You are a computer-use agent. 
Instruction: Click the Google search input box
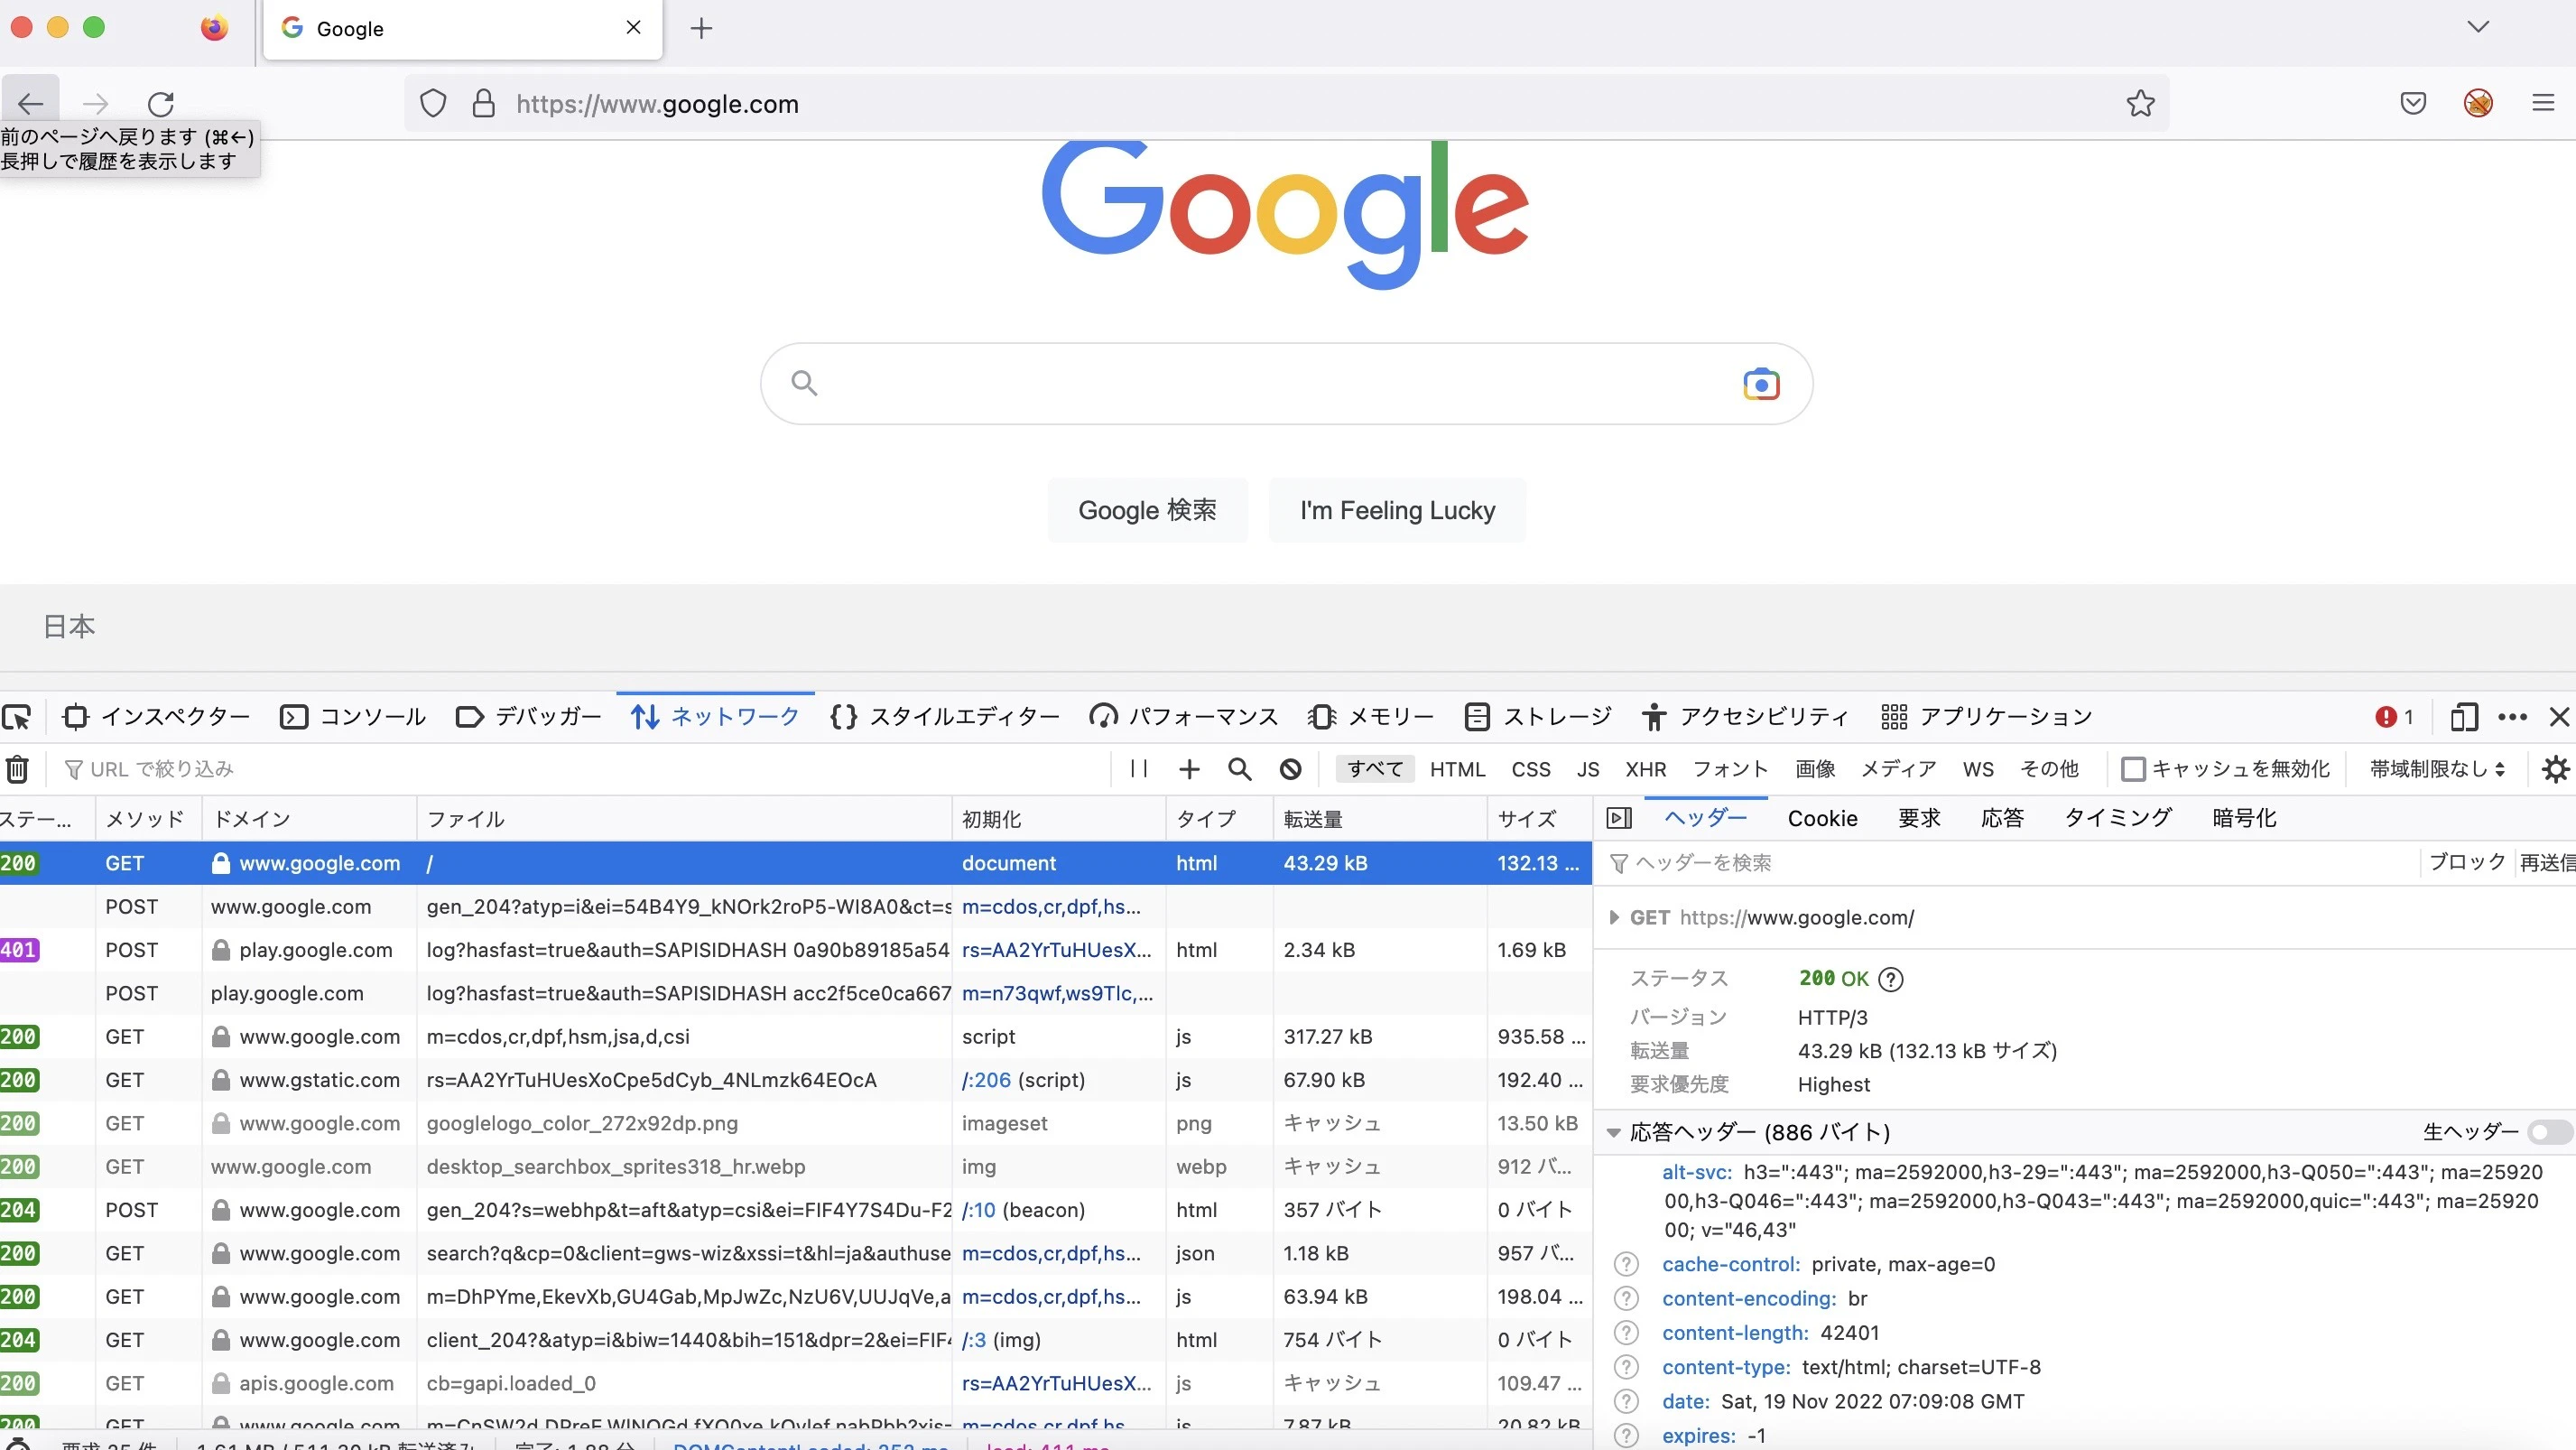point(1286,384)
